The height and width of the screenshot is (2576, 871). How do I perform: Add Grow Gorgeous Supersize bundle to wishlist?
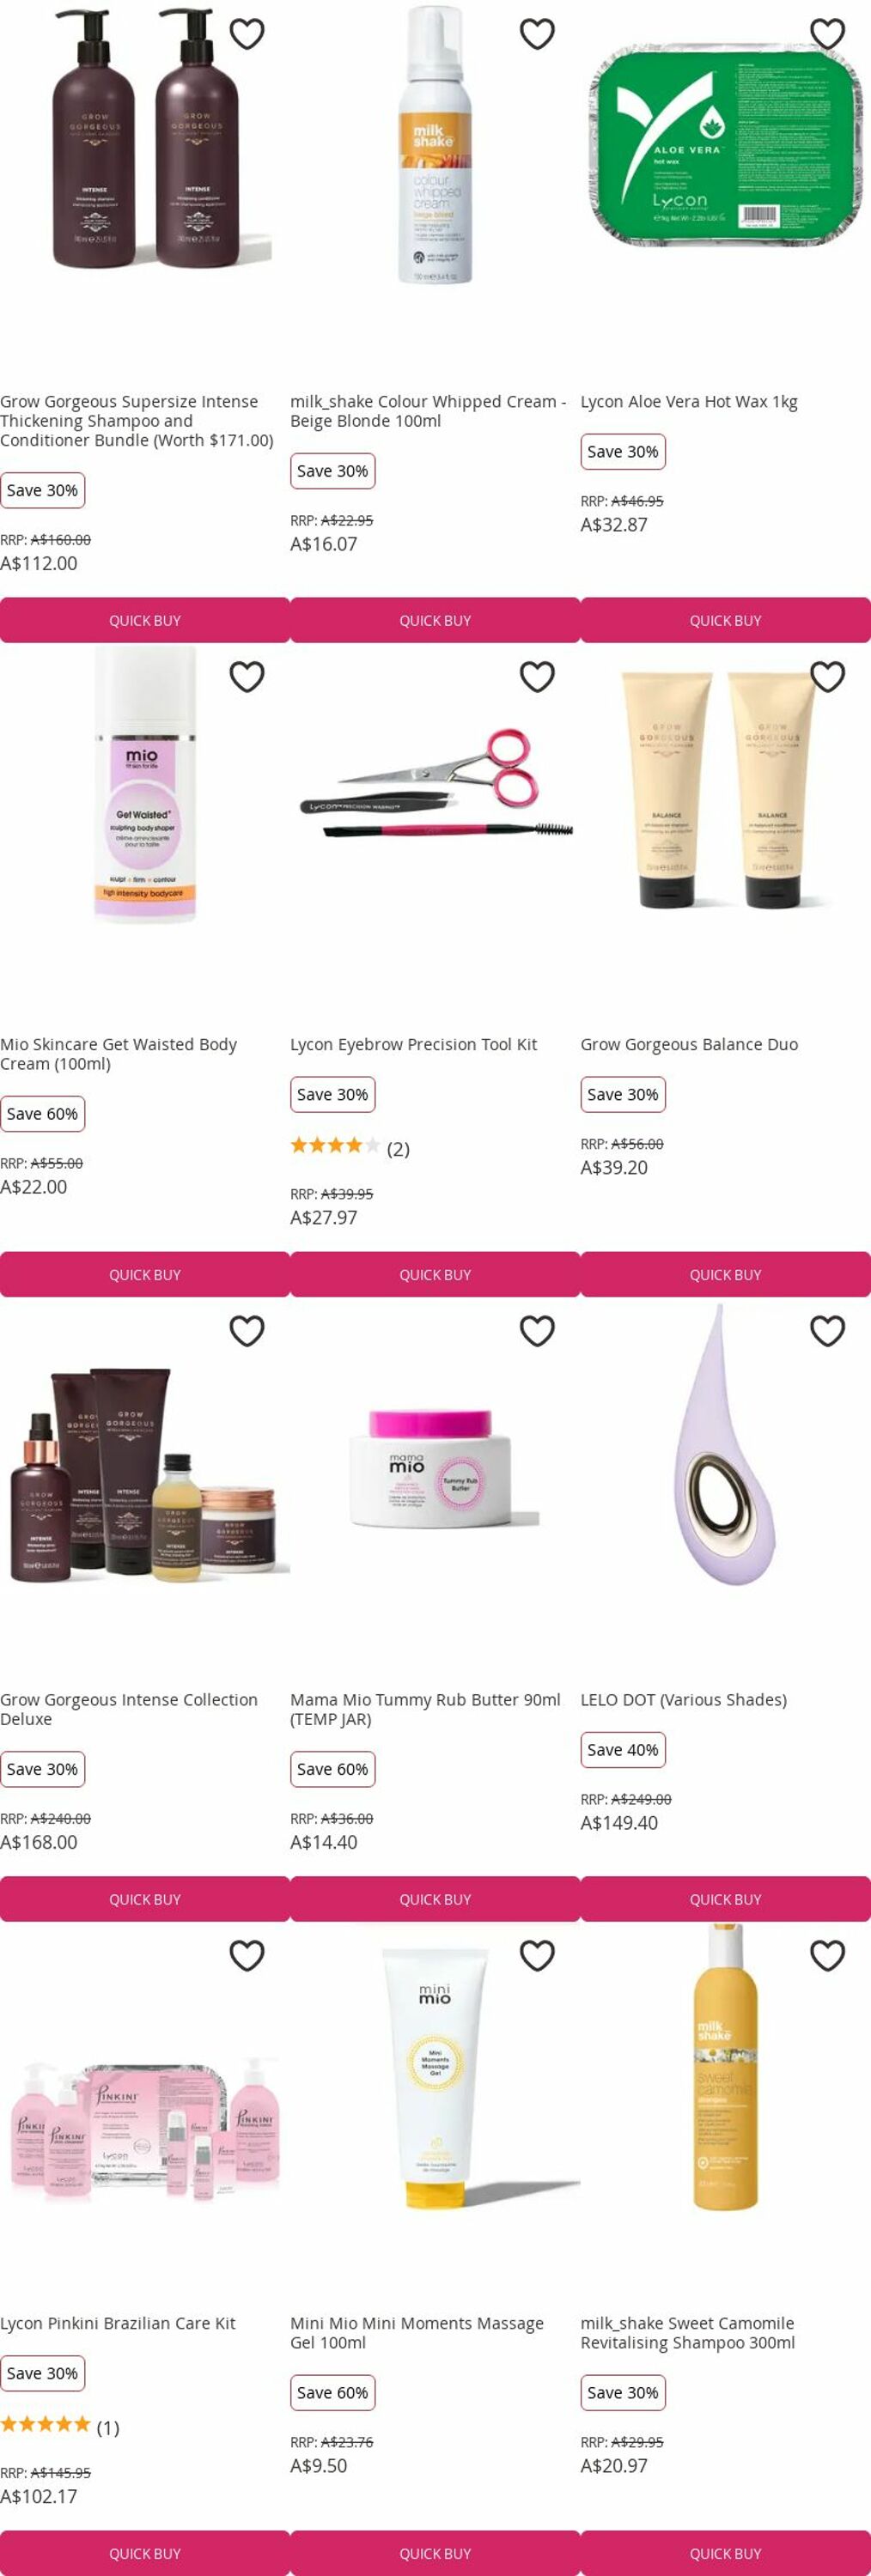[247, 34]
